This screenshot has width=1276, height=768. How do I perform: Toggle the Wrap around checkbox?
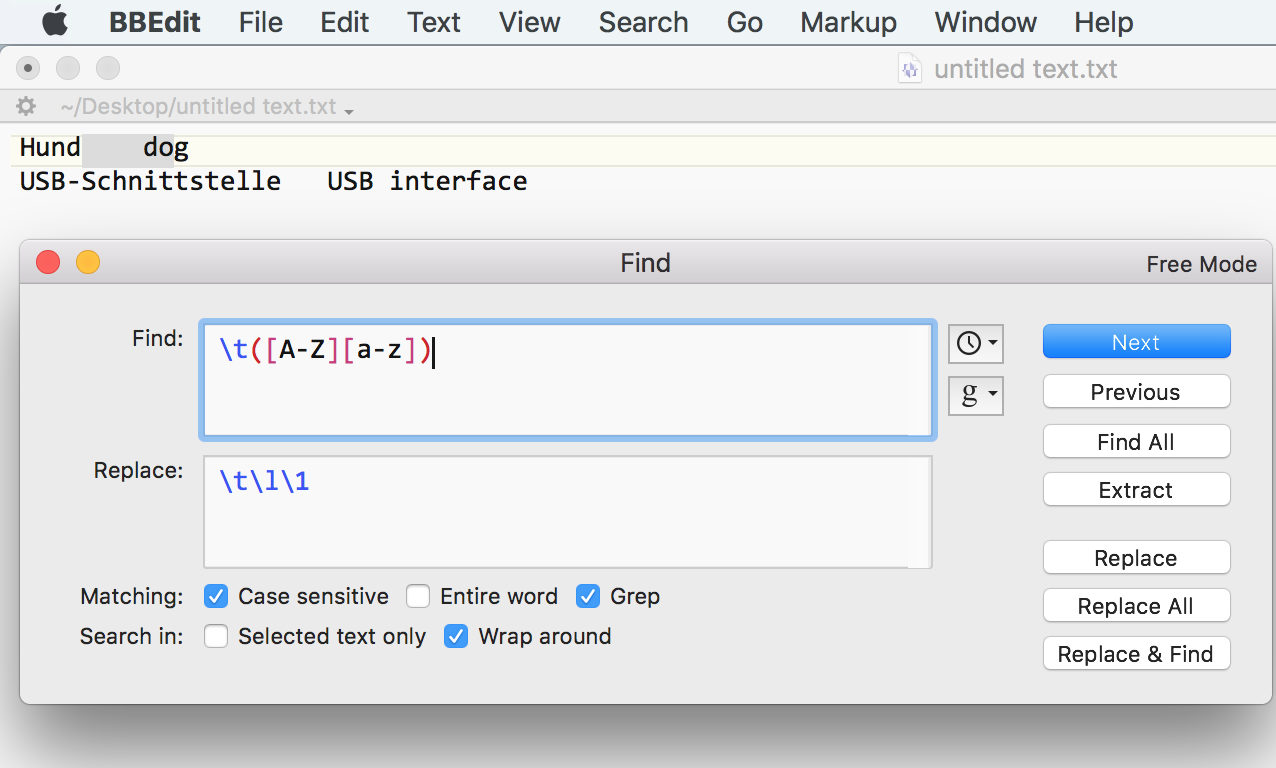pyautogui.click(x=456, y=637)
